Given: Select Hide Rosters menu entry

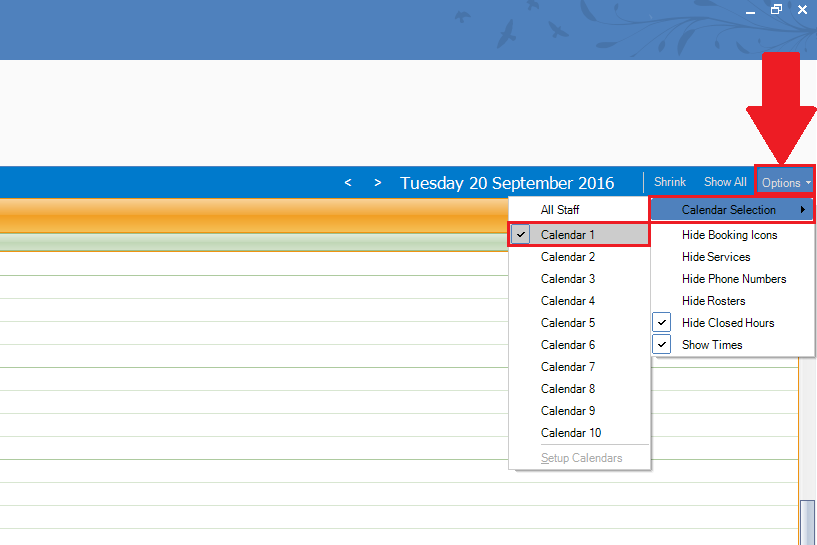Looking at the screenshot, I should [713, 301].
